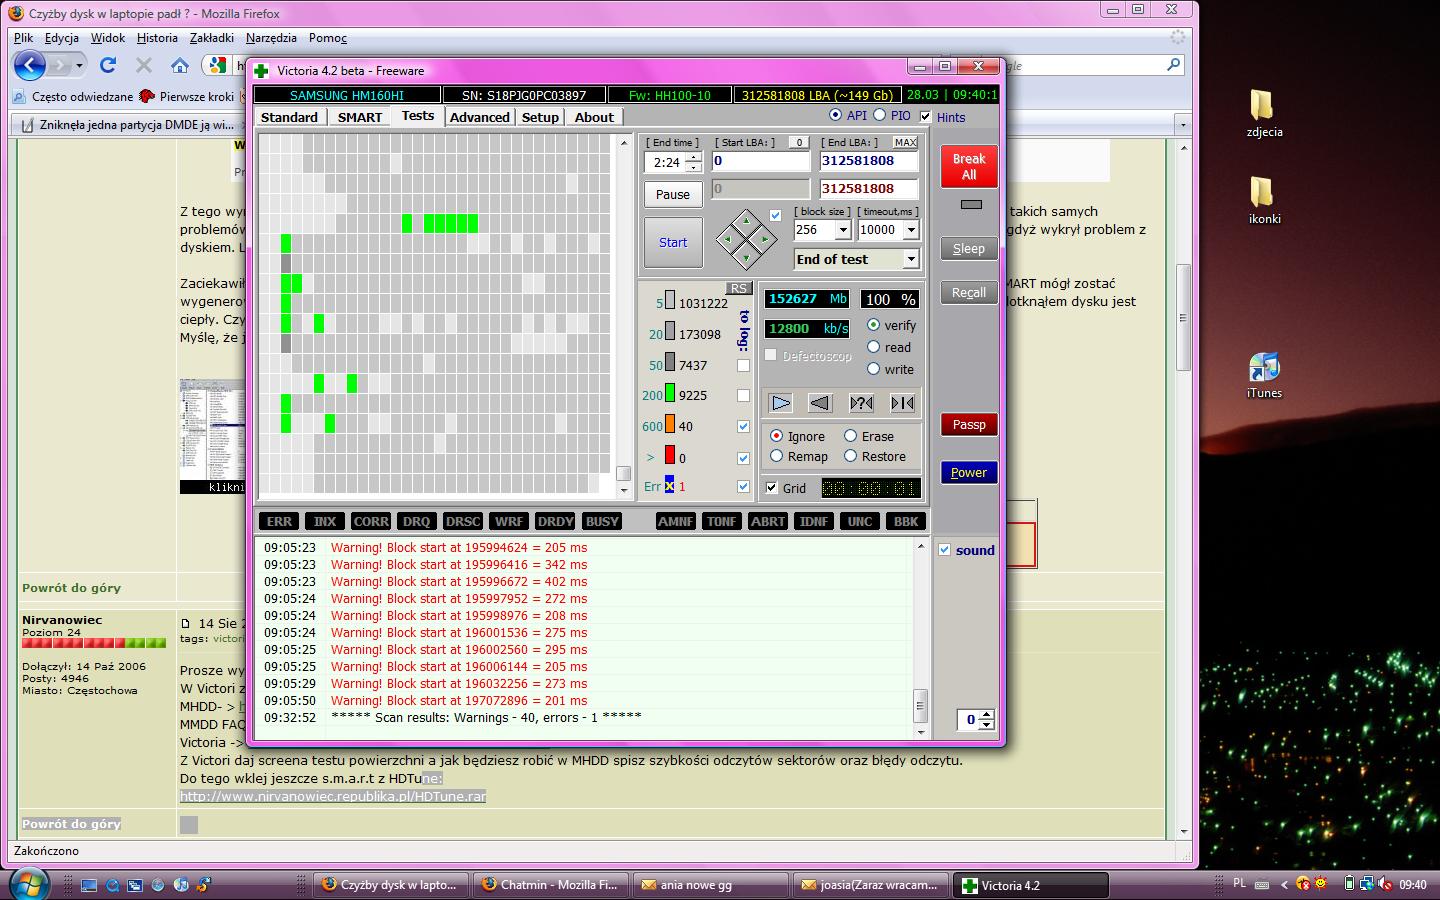Select the Erase bad block action
The image size is (1440, 900).
[x=851, y=436]
